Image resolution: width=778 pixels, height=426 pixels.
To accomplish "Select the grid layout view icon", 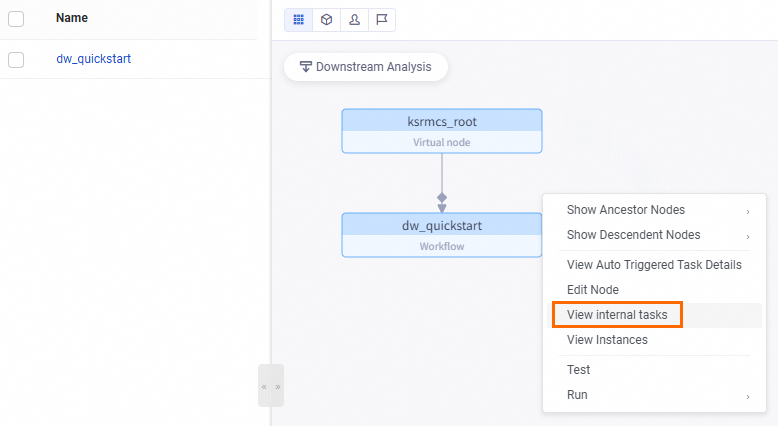I will click(x=298, y=20).
